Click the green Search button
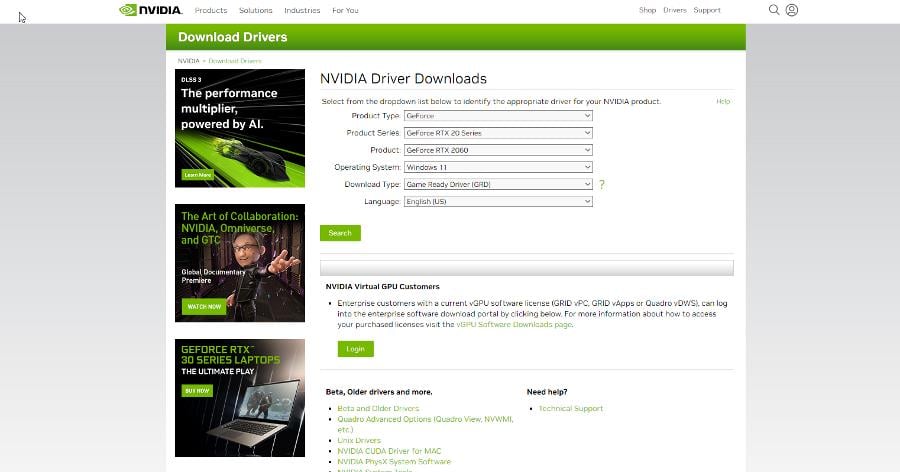Viewport: 900px width, 472px height. (x=340, y=233)
